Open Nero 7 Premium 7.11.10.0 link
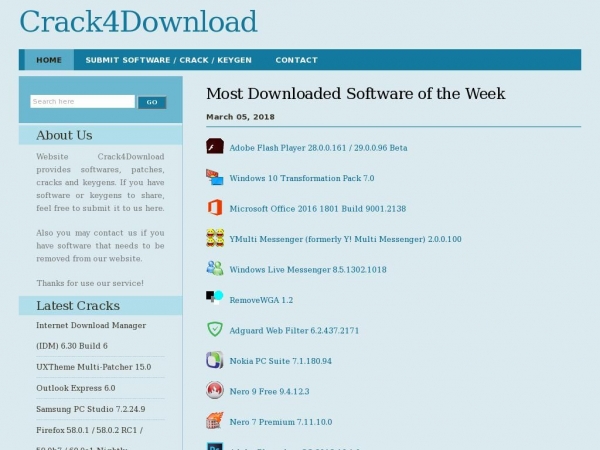The height and width of the screenshot is (450, 600). point(281,422)
